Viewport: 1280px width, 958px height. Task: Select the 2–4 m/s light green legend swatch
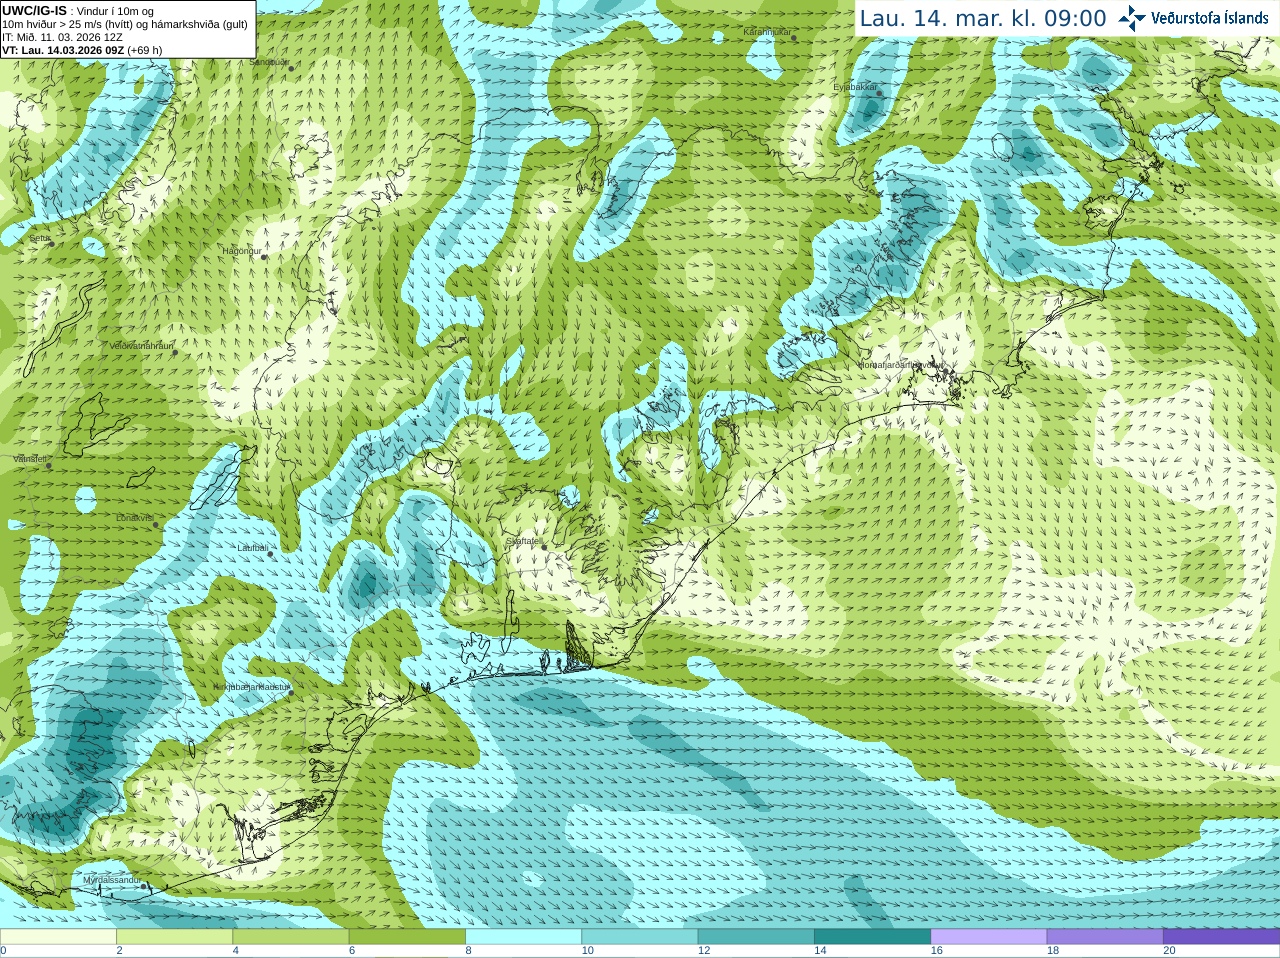pyautogui.click(x=174, y=937)
